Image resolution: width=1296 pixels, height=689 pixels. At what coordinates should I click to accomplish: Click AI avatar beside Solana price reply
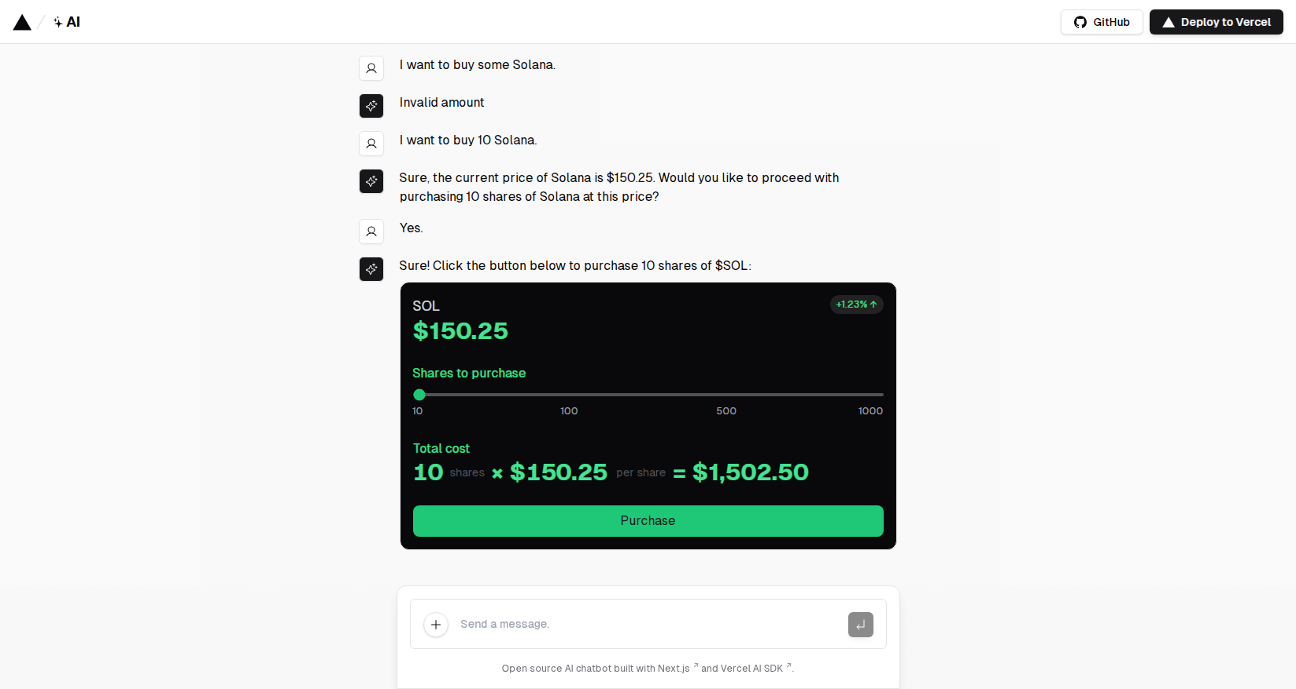click(371, 181)
